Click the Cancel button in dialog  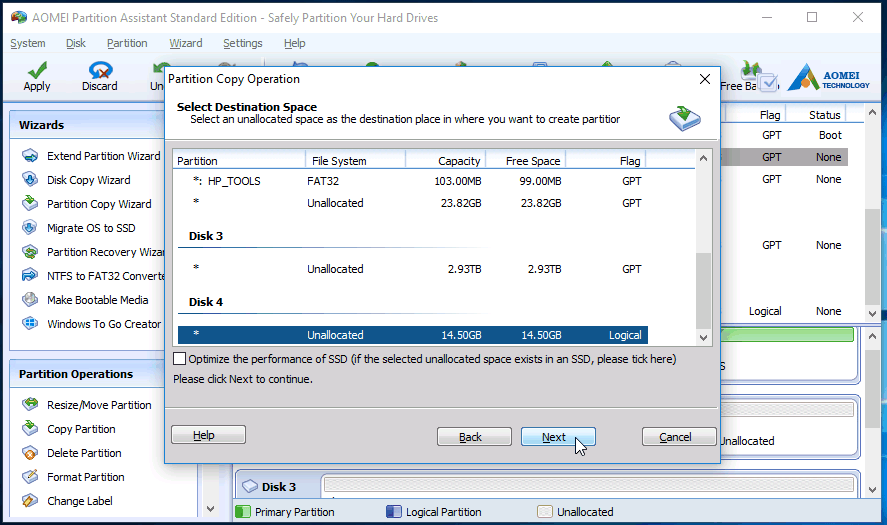click(x=679, y=437)
